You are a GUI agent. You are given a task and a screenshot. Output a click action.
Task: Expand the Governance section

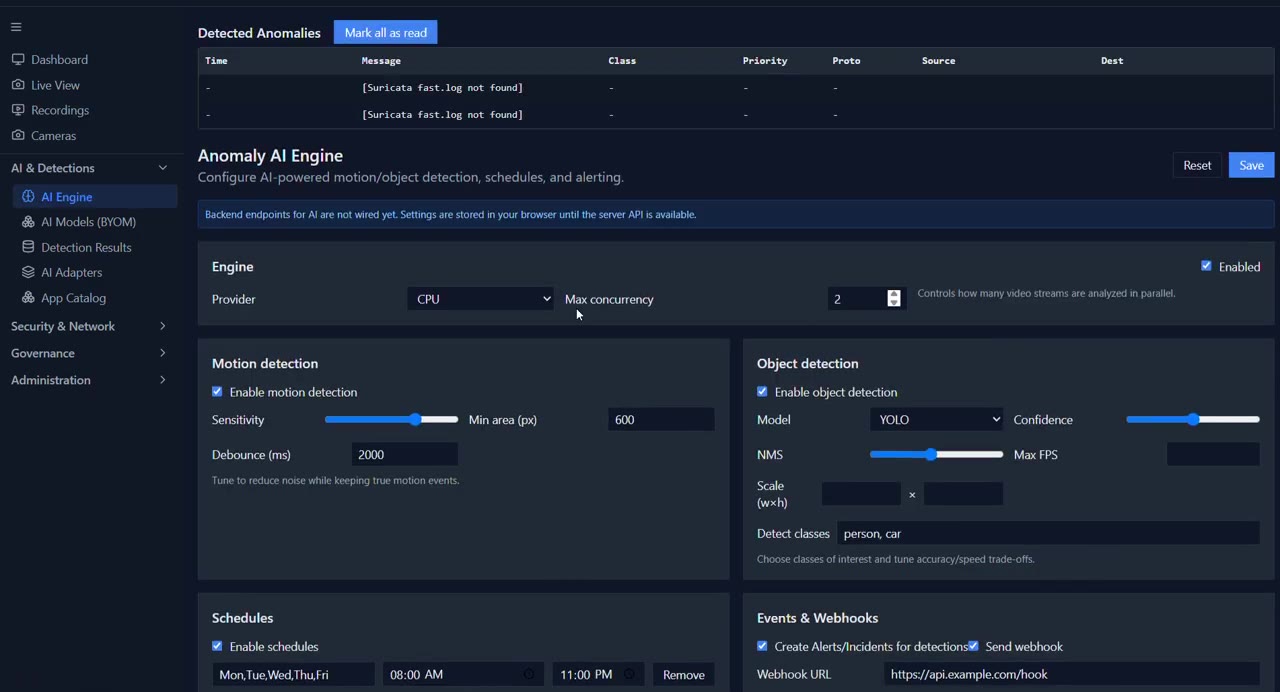[x=162, y=353]
